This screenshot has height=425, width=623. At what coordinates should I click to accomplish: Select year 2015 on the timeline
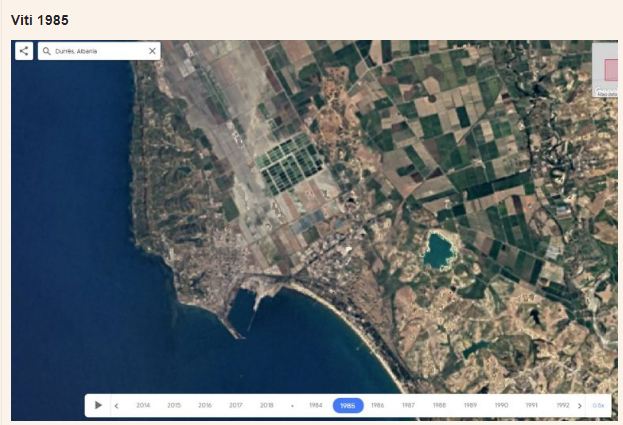174,405
